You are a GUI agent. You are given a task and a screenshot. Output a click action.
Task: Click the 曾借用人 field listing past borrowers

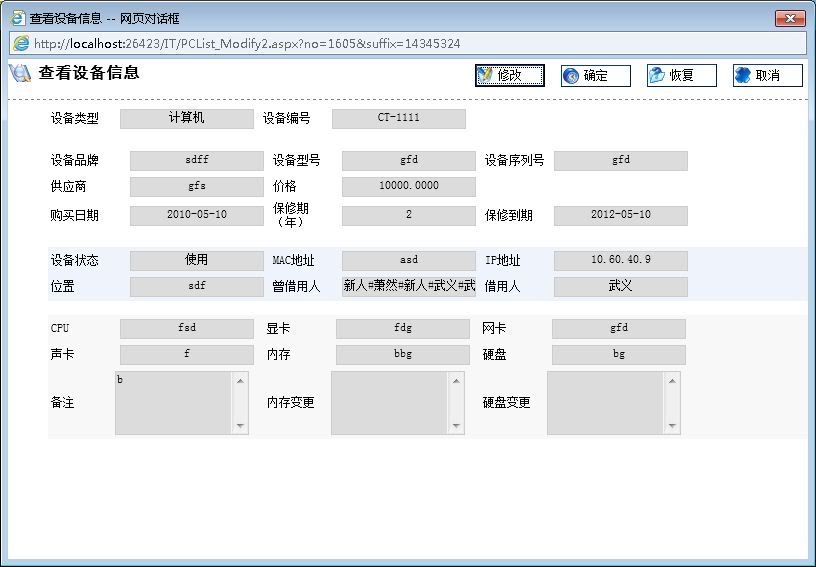pos(409,287)
